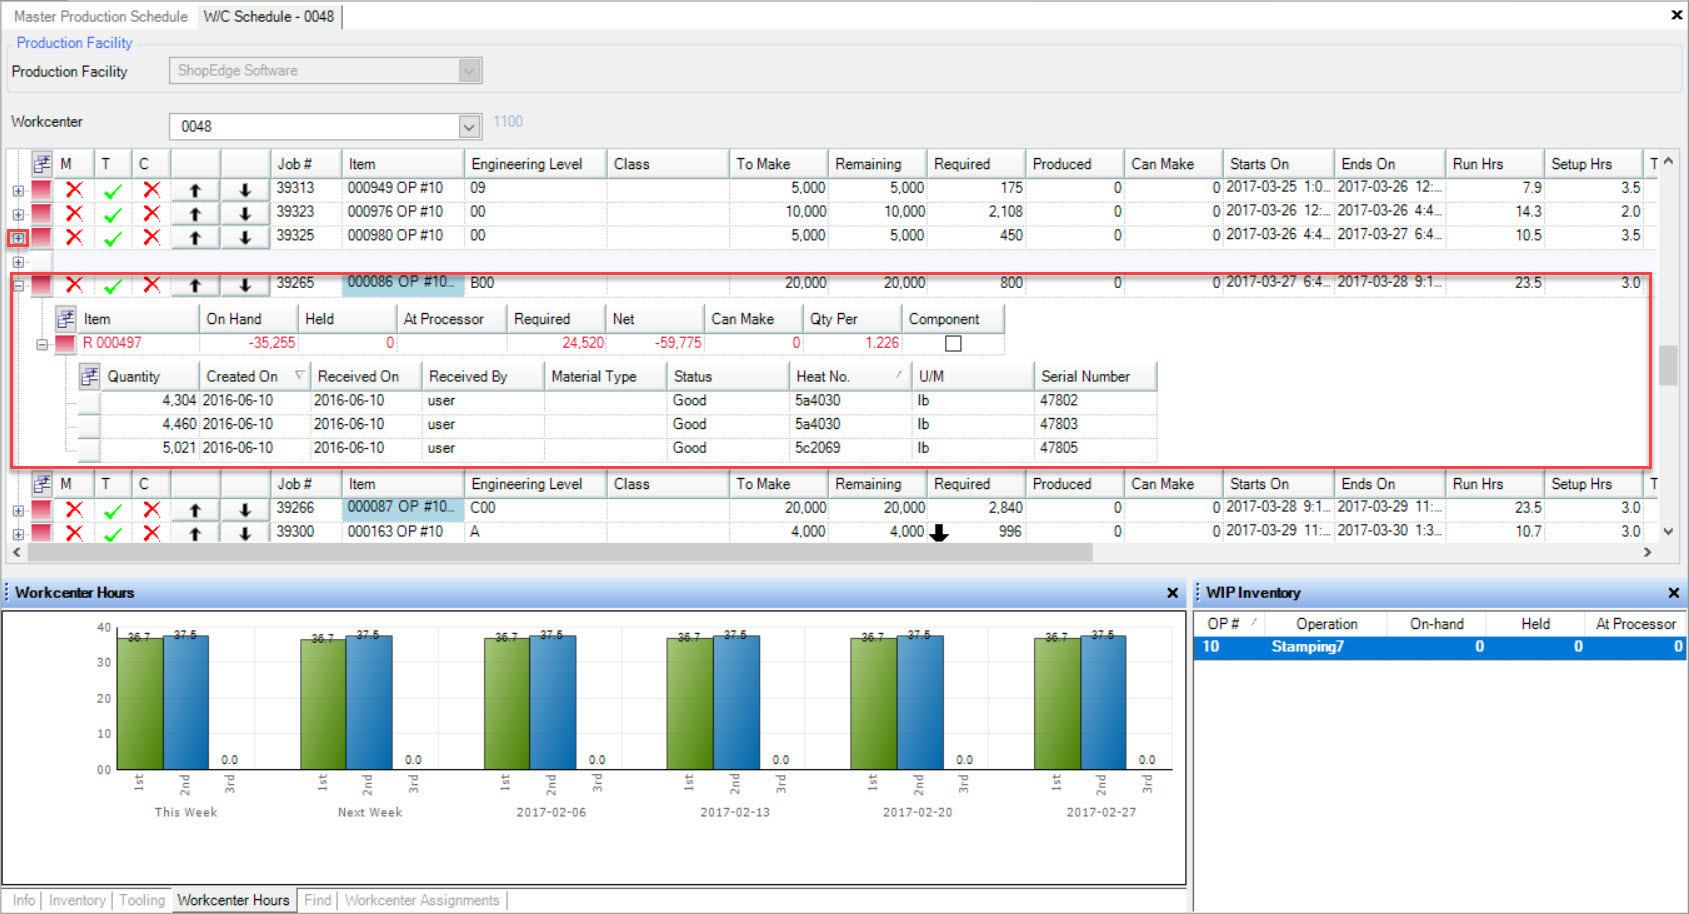This screenshot has width=1689, height=914.
Task: Open the Production Facility dropdown
Action: coord(470,70)
